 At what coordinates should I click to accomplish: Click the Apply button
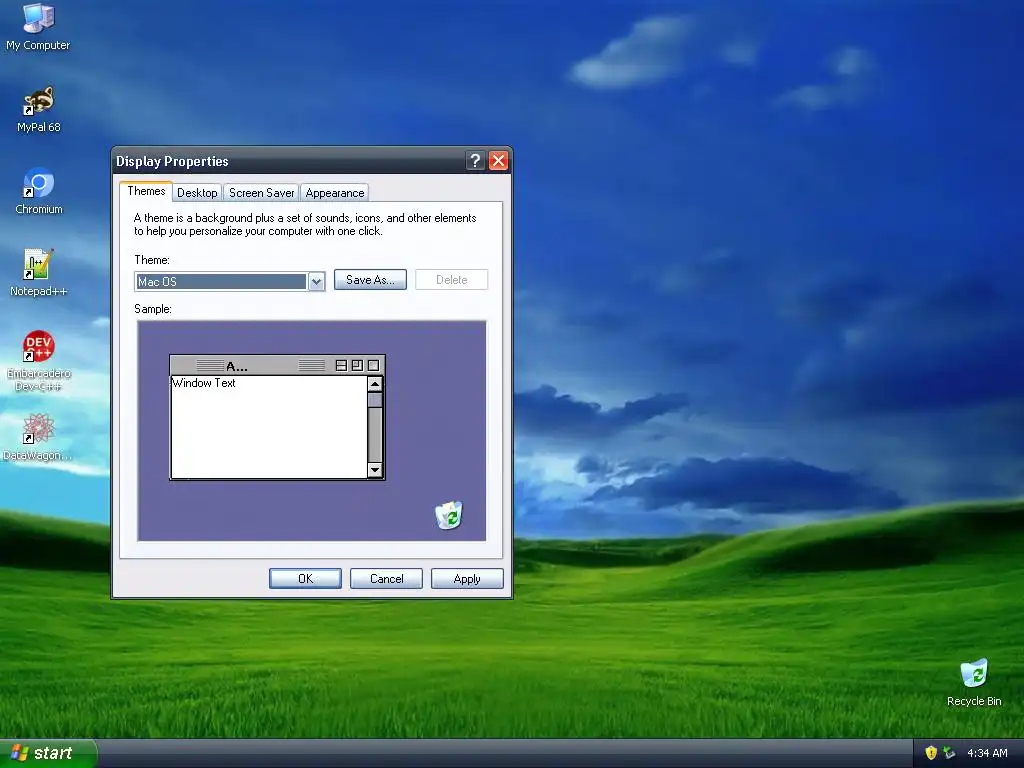point(467,579)
